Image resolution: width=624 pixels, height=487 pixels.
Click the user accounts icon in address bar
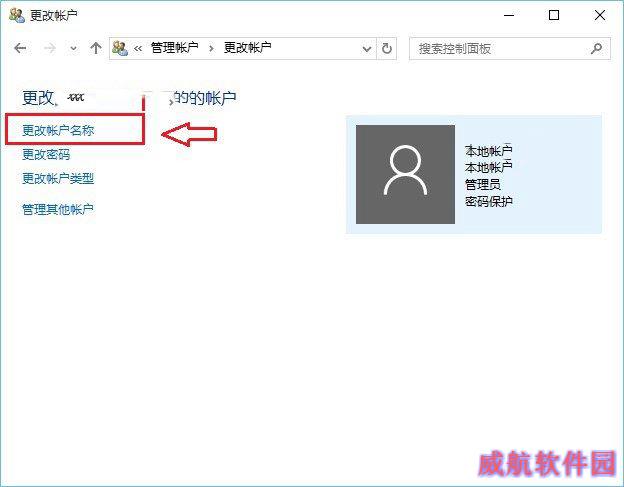tap(120, 49)
